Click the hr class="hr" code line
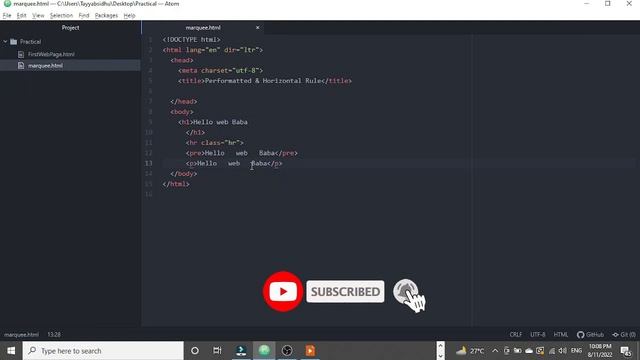The height and width of the screenshot is (360, 640). [215, 143]
